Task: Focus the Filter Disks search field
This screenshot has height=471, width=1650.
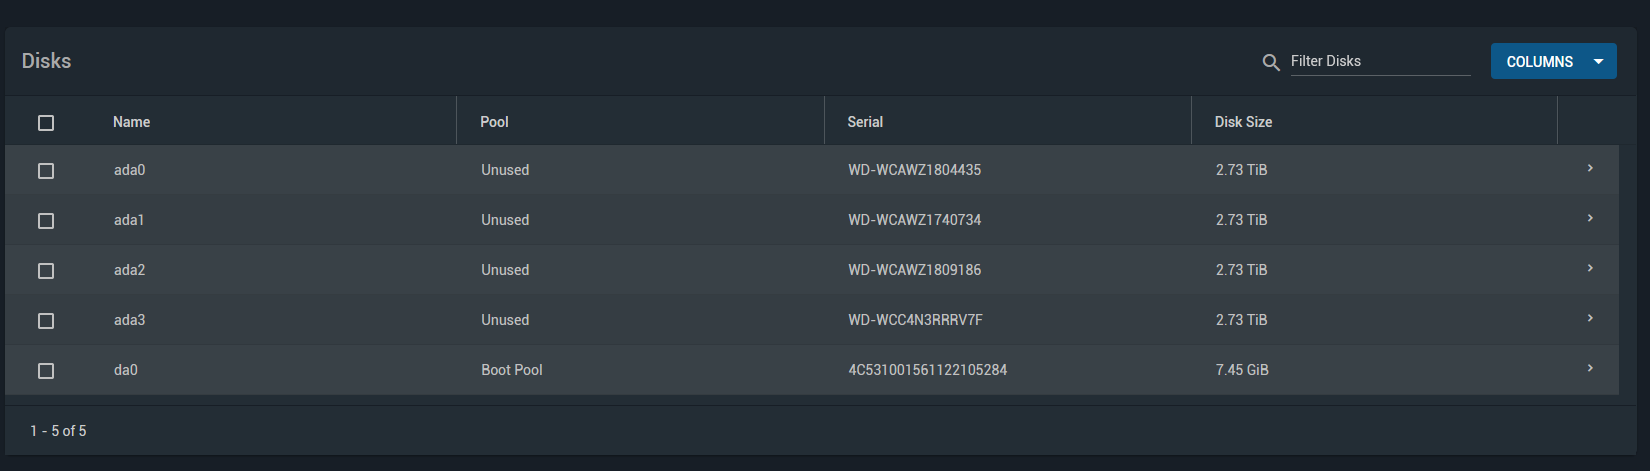Action: click(1380, 61)
